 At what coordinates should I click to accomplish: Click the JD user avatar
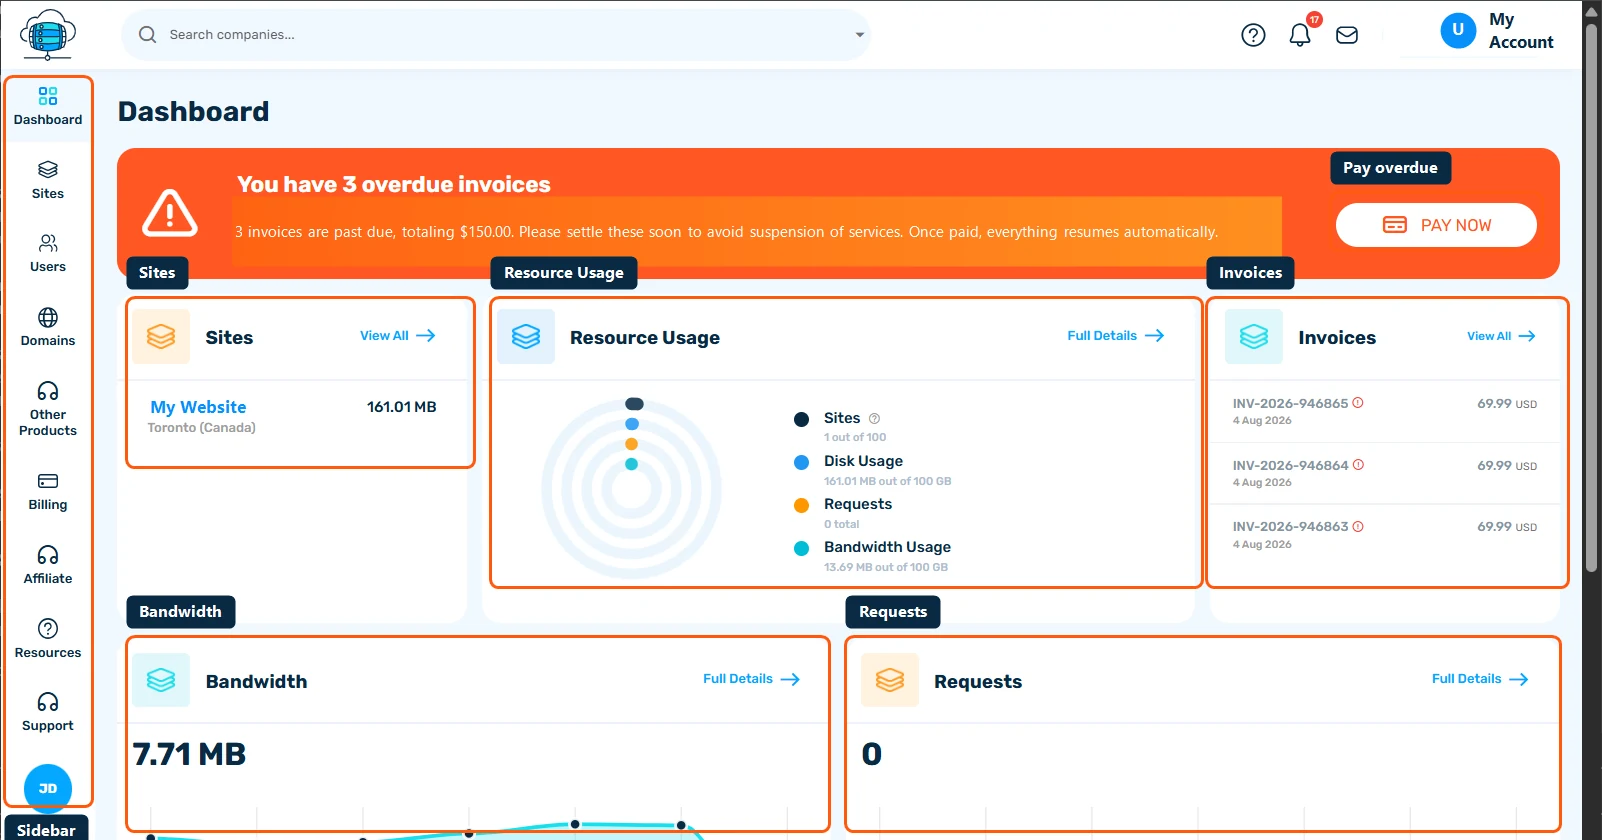(48, 788)
